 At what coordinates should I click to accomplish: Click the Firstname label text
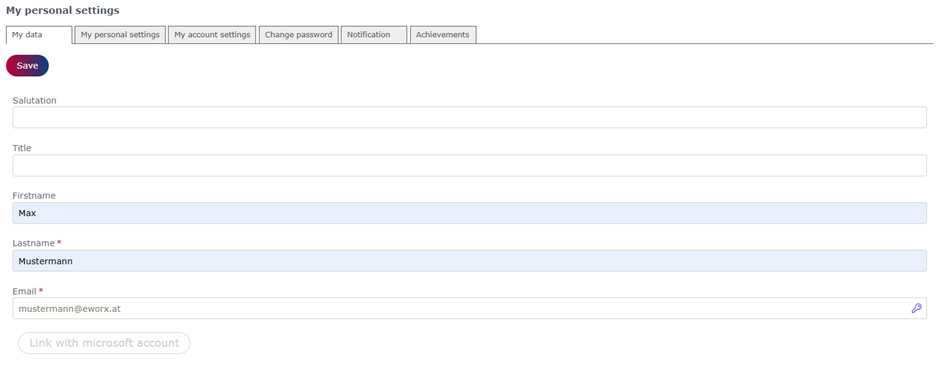coord(34,196)
